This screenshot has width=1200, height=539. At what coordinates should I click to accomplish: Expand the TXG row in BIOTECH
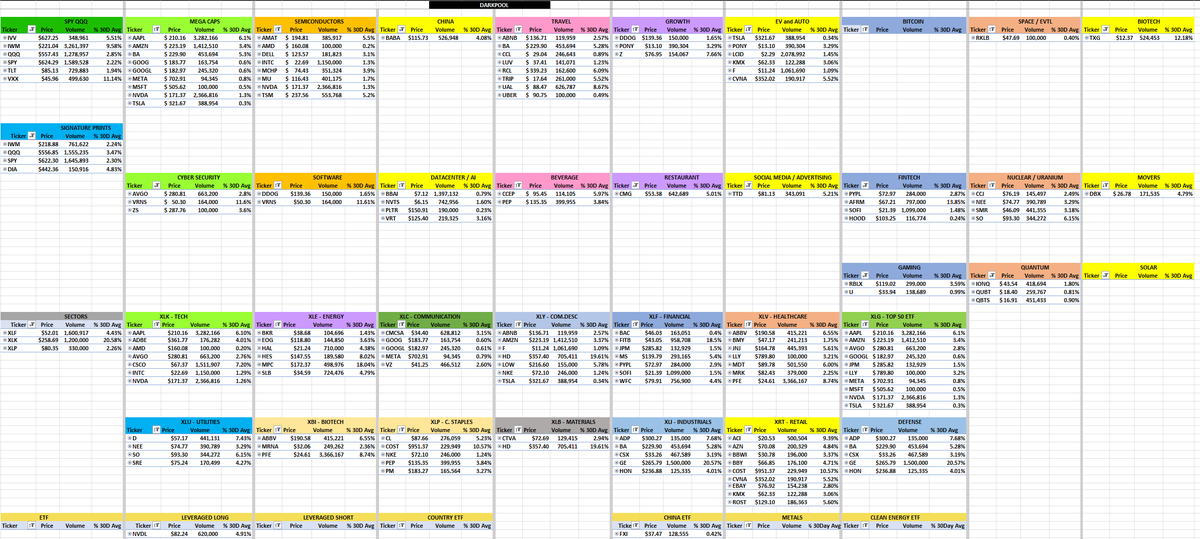pyautogui.click(x=1088, y=38)
